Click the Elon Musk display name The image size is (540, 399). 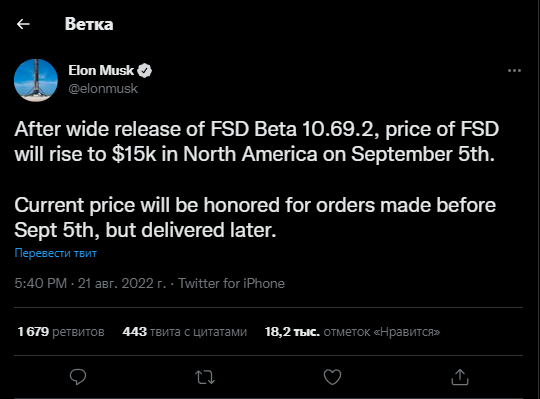tap(101, 71)
